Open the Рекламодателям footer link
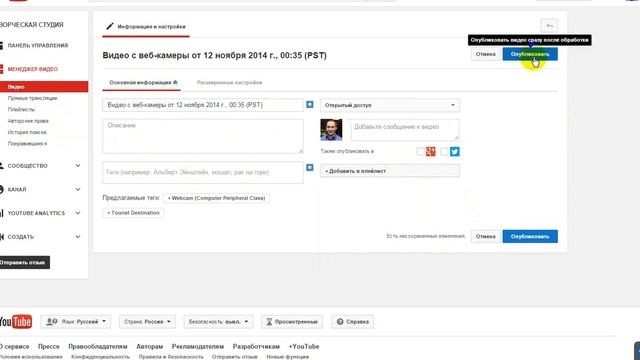This screenshot has width=640, height=360. coord(198,347)
